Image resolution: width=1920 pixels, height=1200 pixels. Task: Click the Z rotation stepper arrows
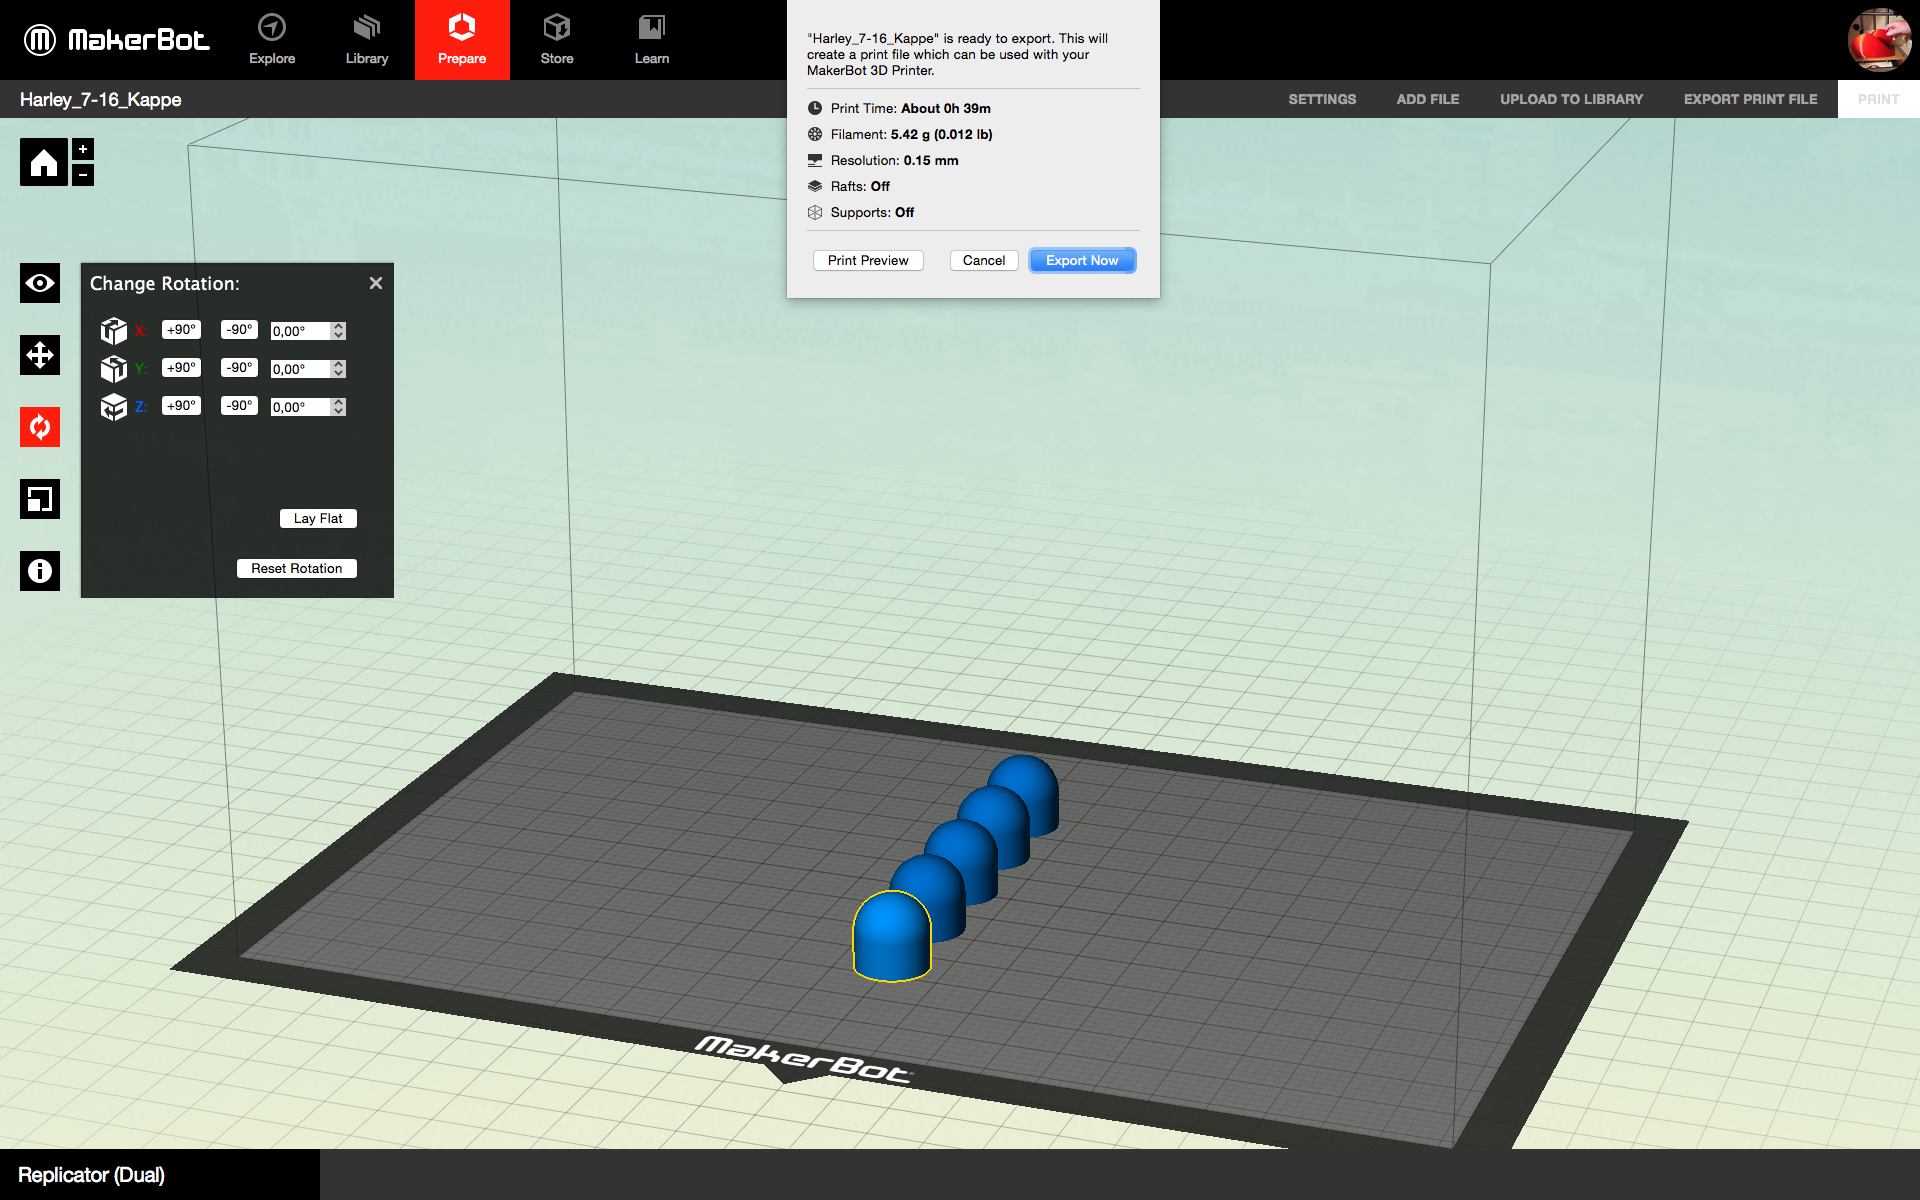point(339,407)
